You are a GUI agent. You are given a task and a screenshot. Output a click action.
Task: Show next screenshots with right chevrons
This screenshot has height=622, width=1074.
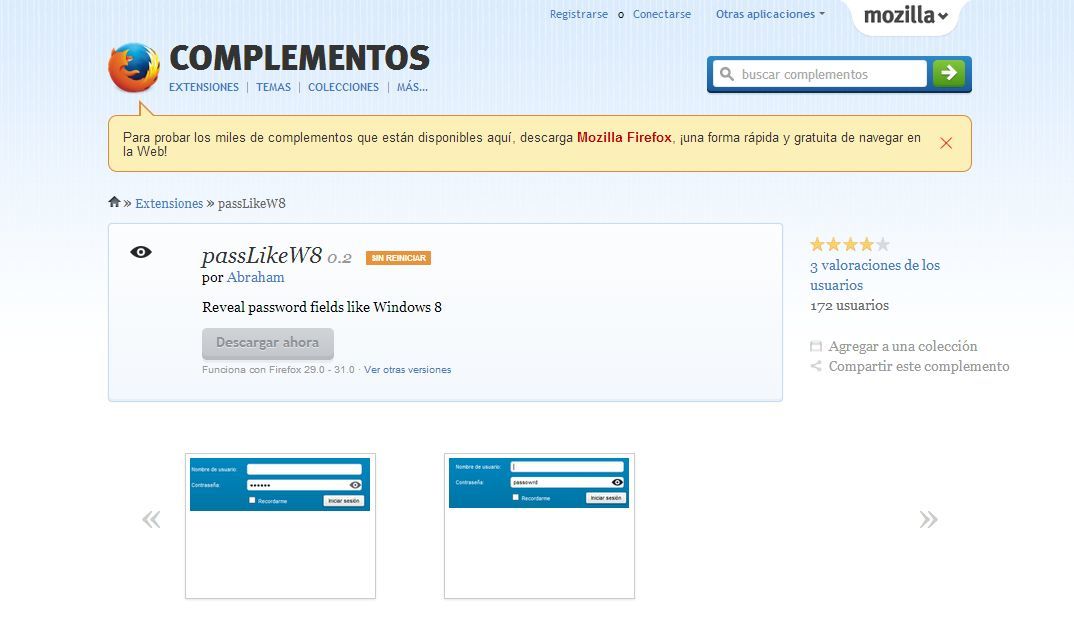(928, 519)
